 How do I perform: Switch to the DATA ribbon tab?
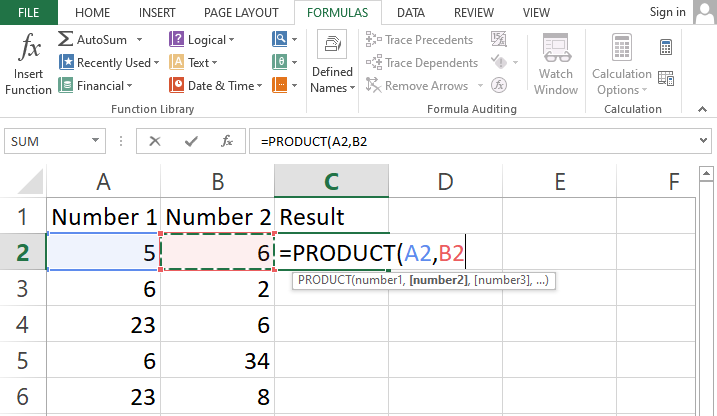[x=412, y=13]
